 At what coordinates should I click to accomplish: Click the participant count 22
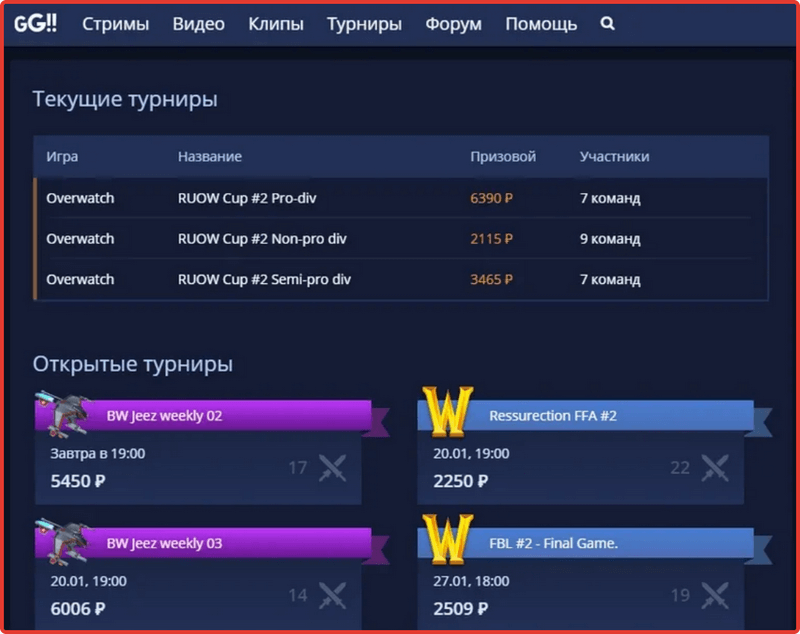[680, 468]
